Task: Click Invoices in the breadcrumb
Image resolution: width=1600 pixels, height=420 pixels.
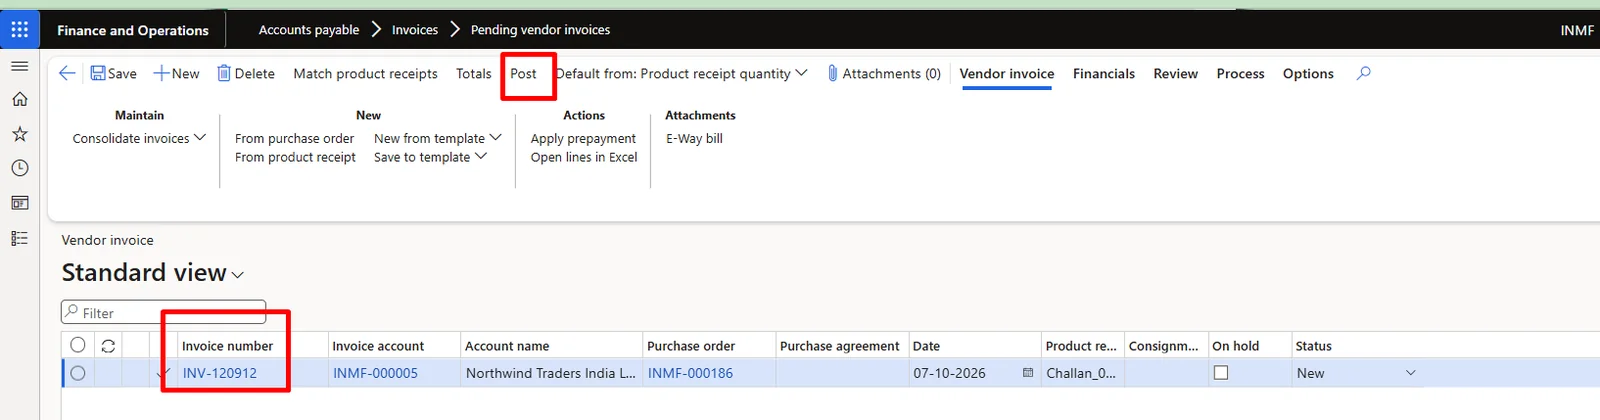Action: pos(415,30)
